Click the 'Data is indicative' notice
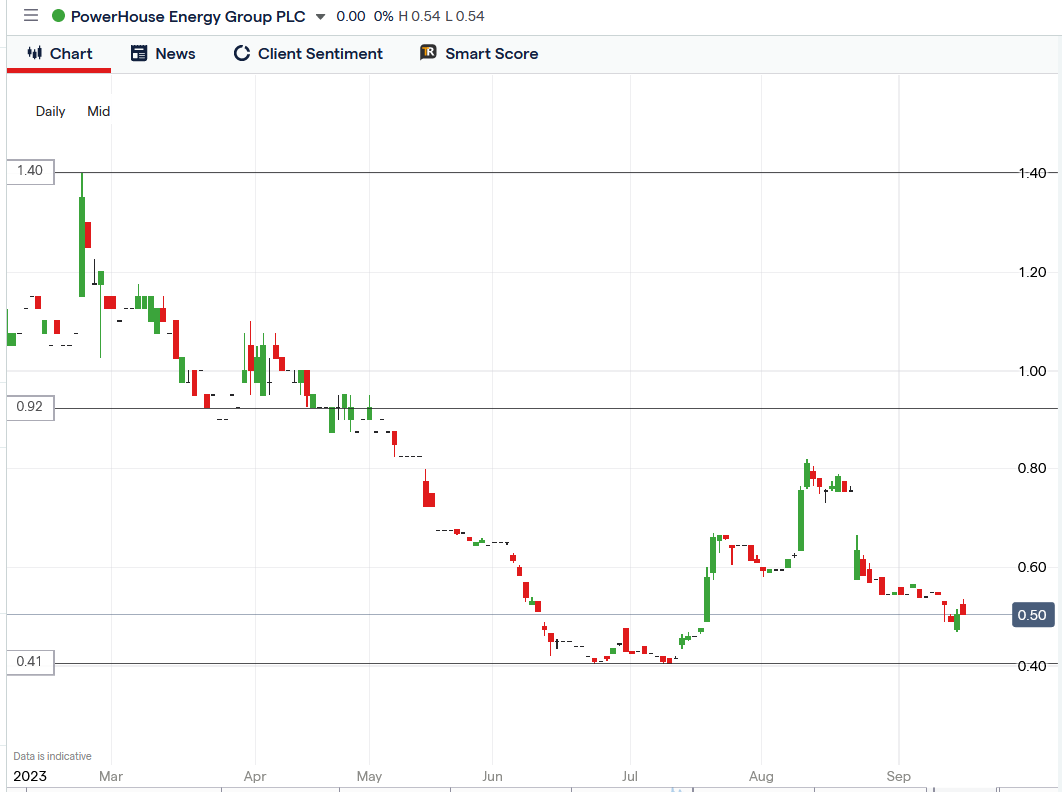This screenshot has width=1062, height=792. 52,756
